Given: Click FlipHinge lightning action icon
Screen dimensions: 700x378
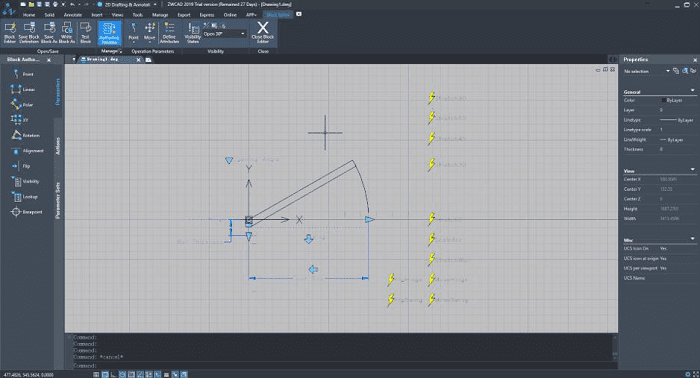Looking at the screenshot, I should pos(391,280).
